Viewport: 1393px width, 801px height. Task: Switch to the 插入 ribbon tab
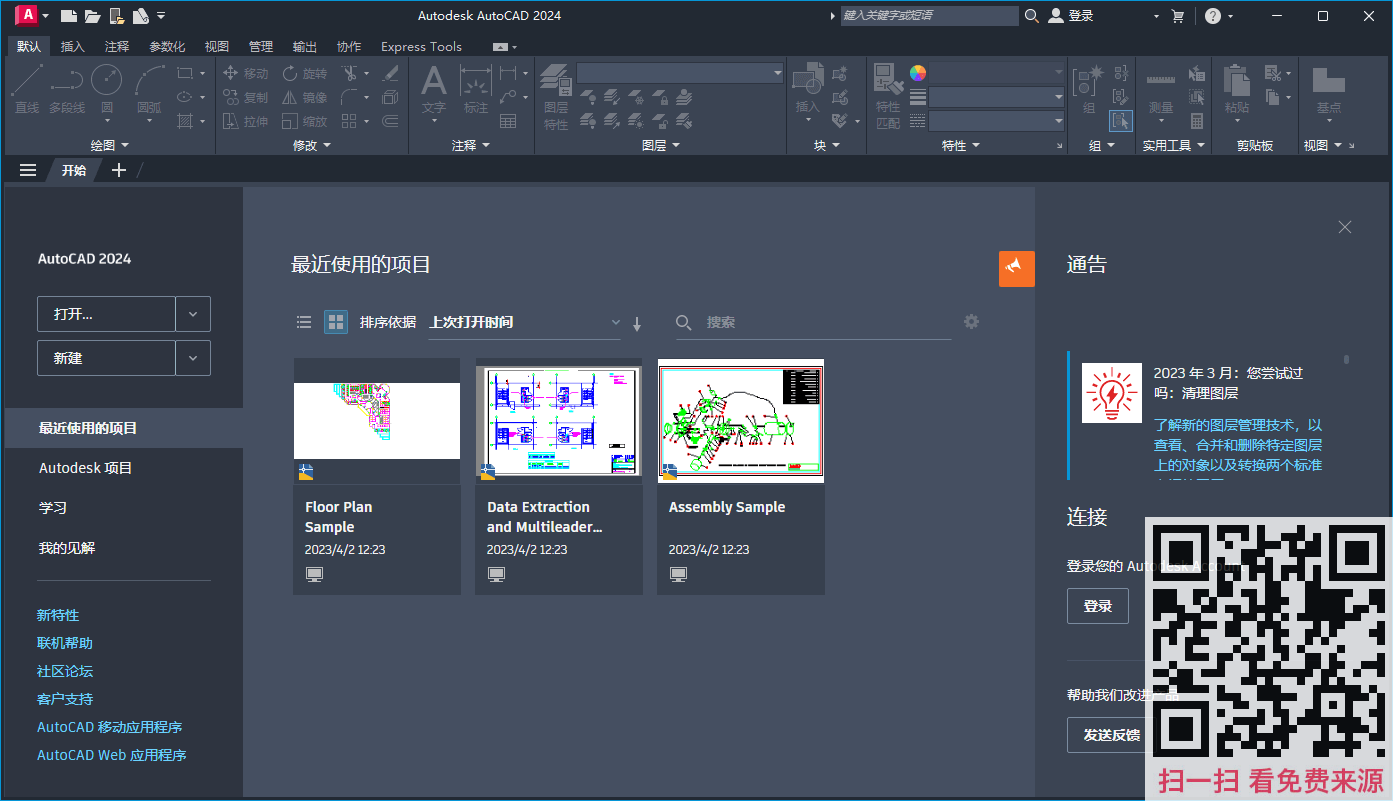pos(73,46)
